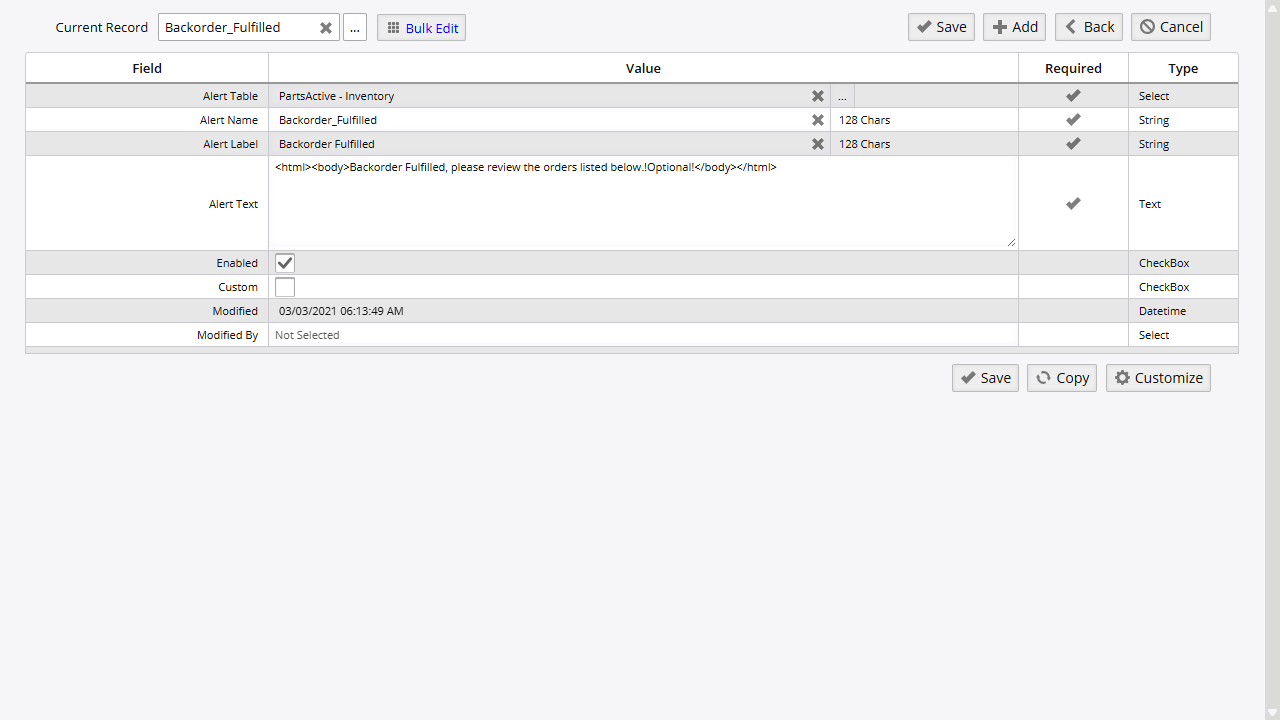Clear the Alert Name value
Image resolution: width=1280 pixels, height=720 pixels.
pos(818,120)
